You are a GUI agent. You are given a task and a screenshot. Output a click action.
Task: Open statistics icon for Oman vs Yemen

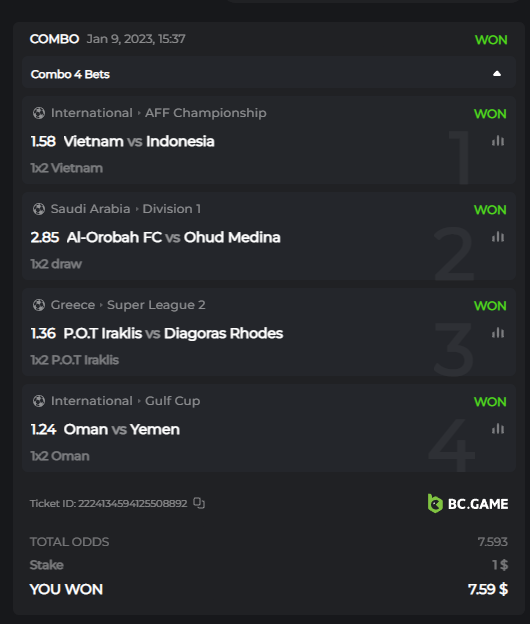tap(498, 429)
